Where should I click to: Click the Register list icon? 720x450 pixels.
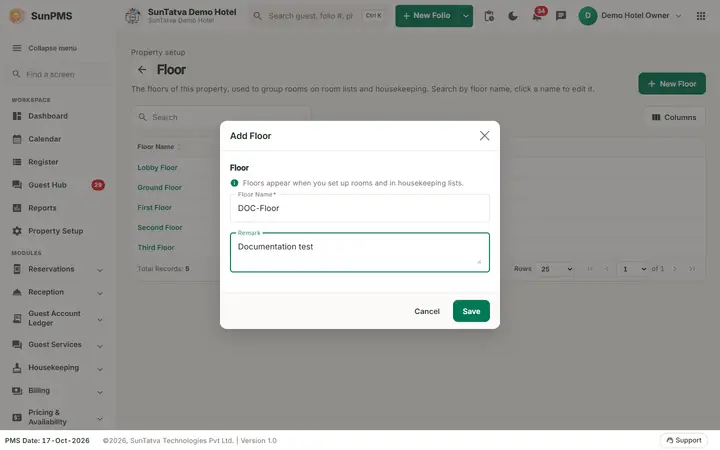click(x=17, y=162)
